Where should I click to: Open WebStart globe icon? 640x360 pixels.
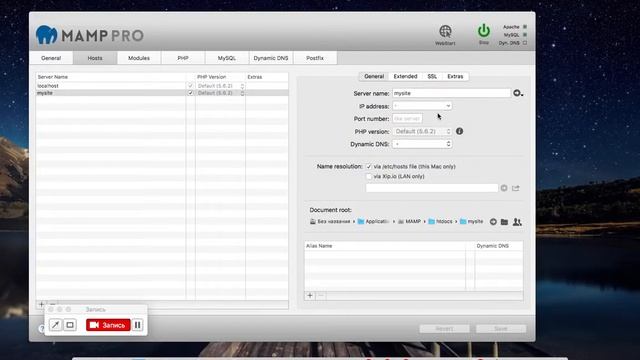[x=445, y=31]
